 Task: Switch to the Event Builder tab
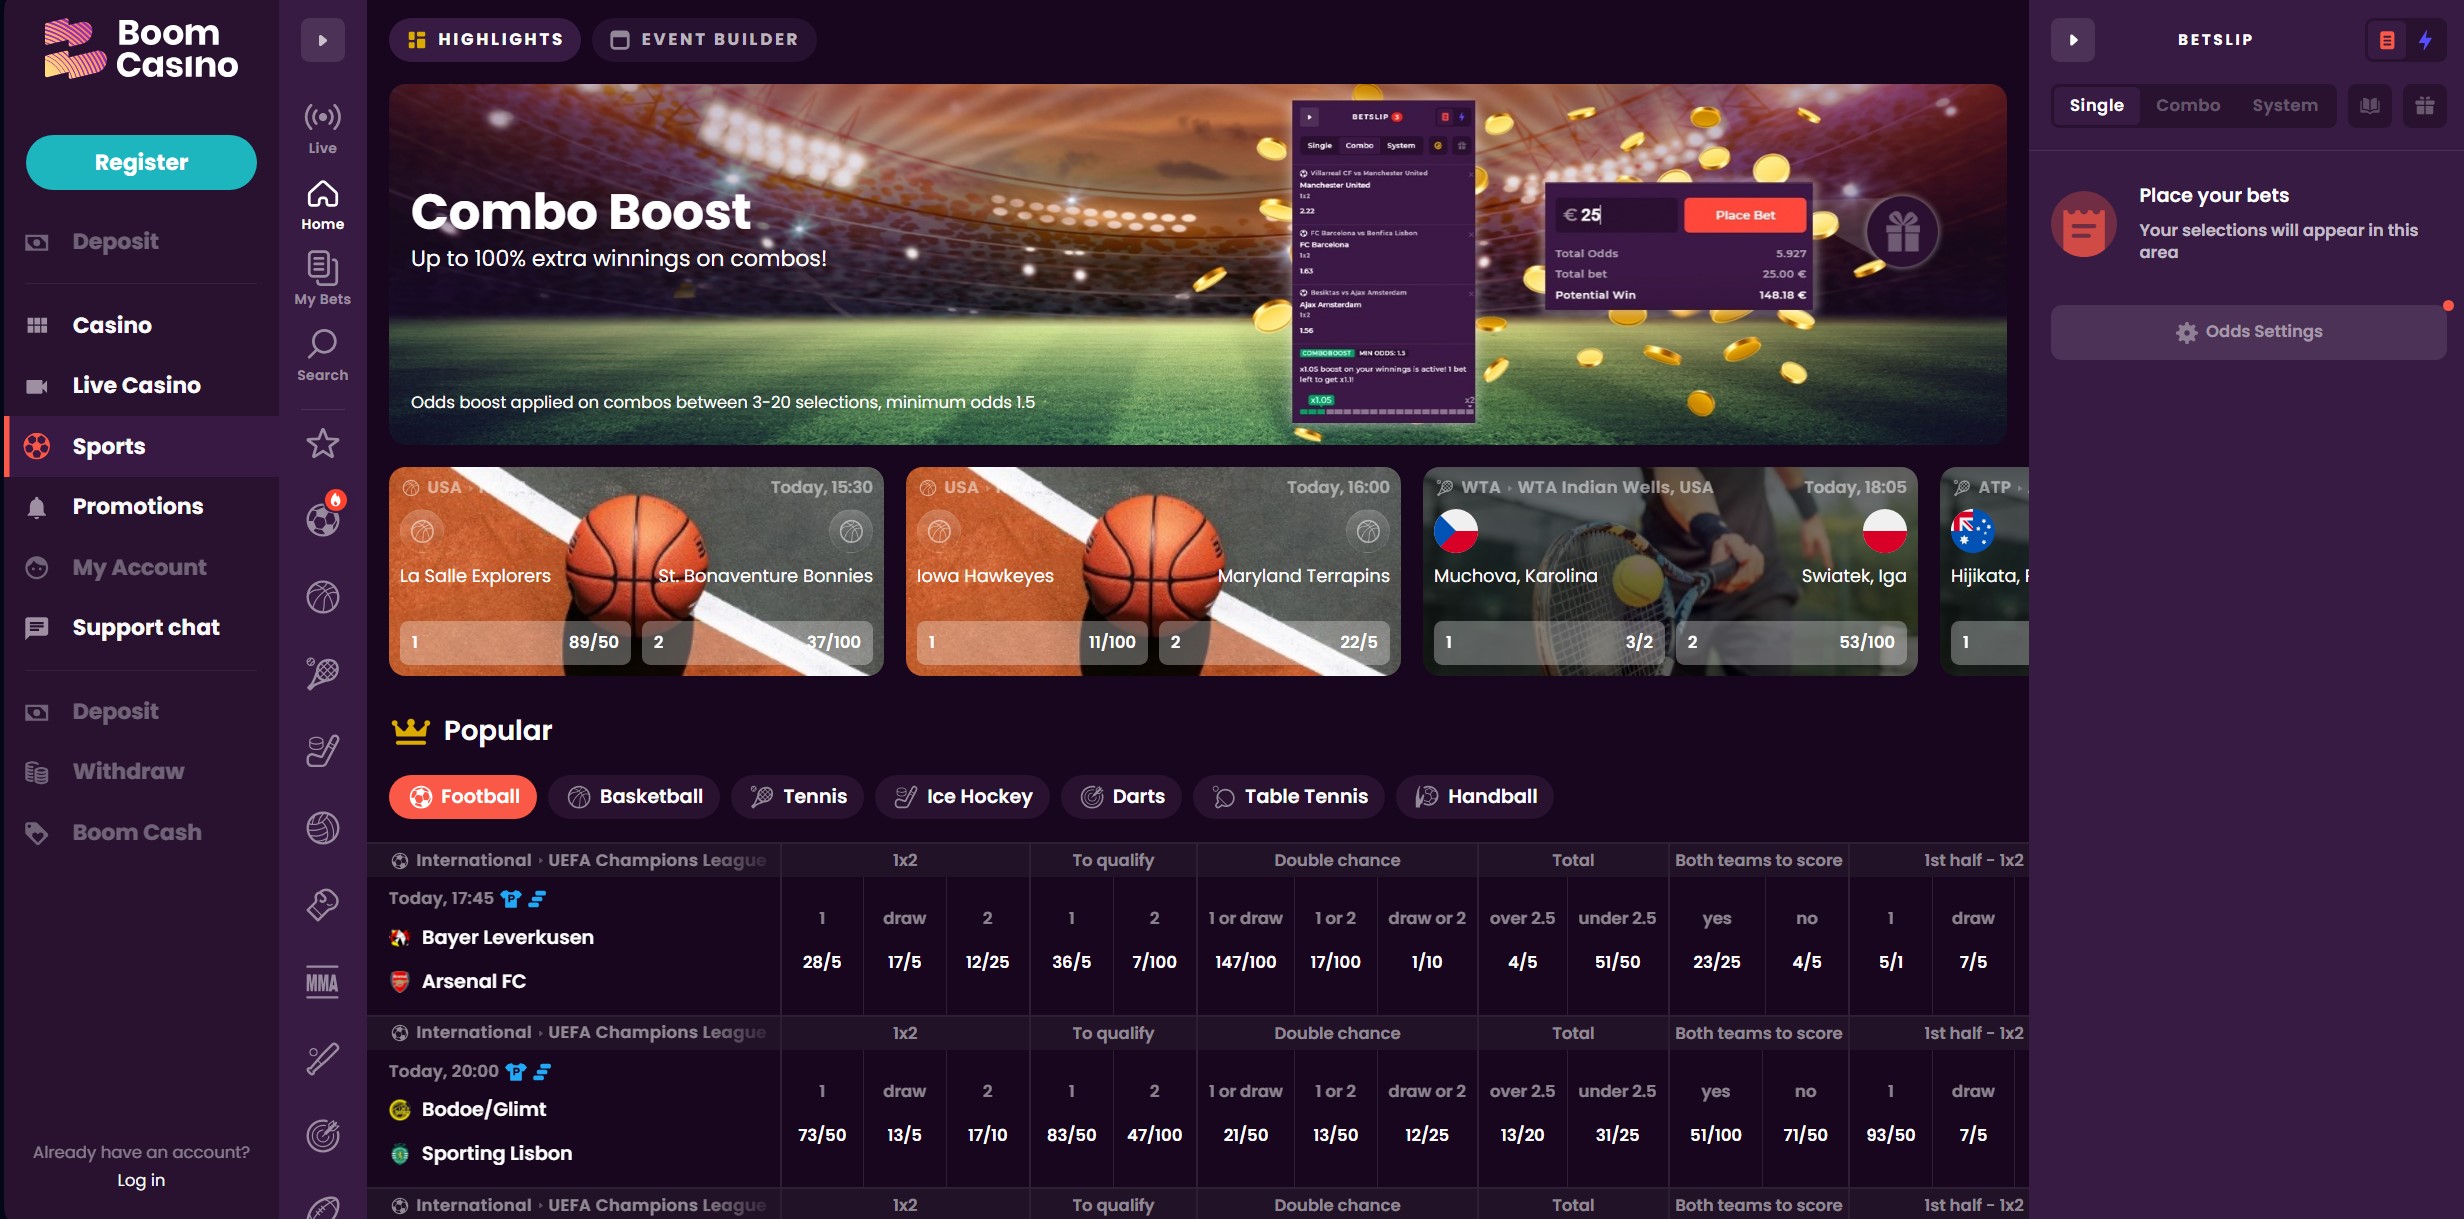pos(704,39)
